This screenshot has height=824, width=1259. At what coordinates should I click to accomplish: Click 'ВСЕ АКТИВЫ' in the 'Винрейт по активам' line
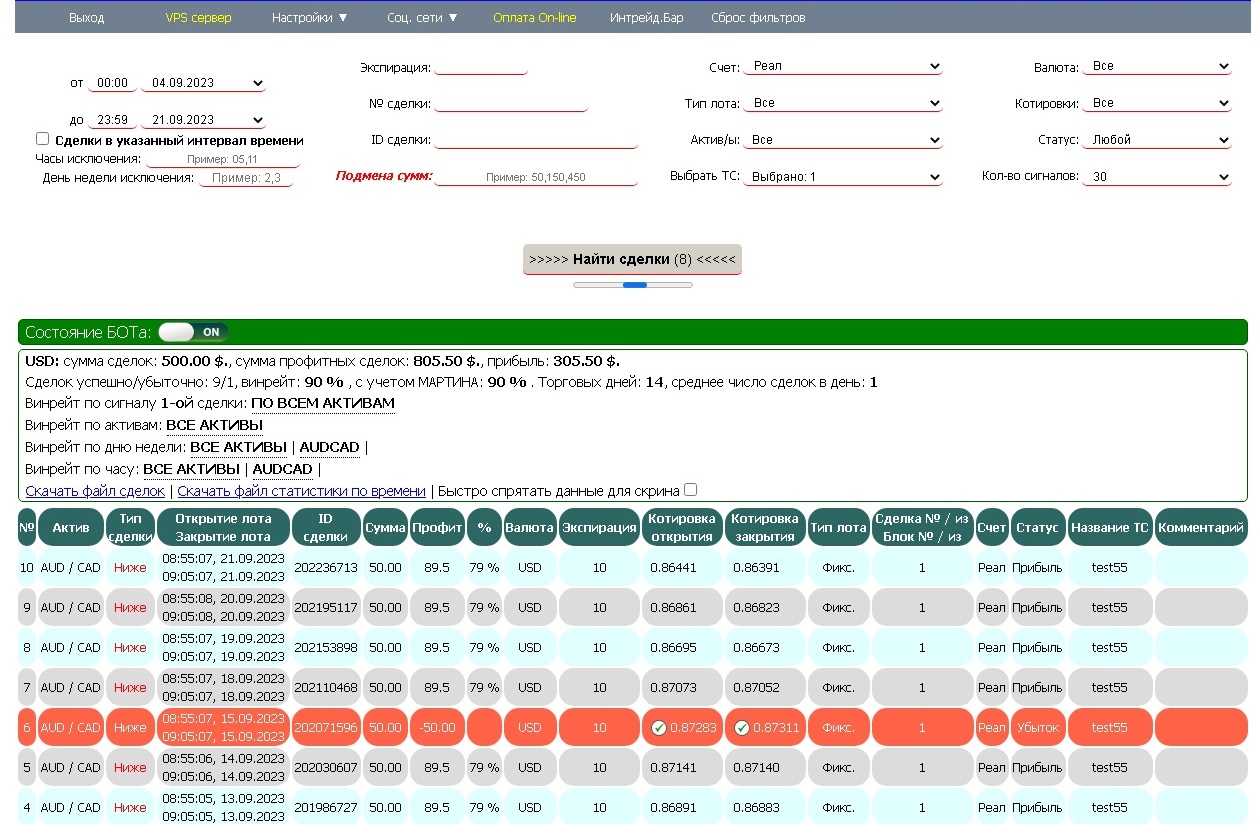pyautogui.click(x=214, y=426)
